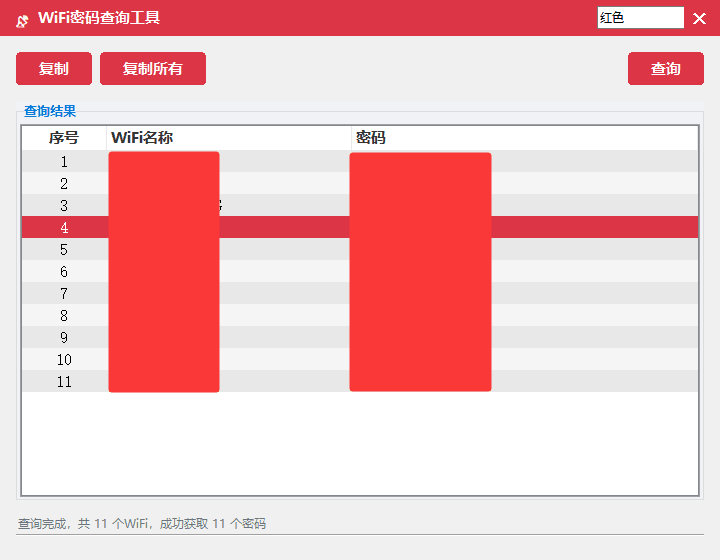Click the 查询结果 group label
Viewport: 720px width, 560px height.
coord(50,111)
